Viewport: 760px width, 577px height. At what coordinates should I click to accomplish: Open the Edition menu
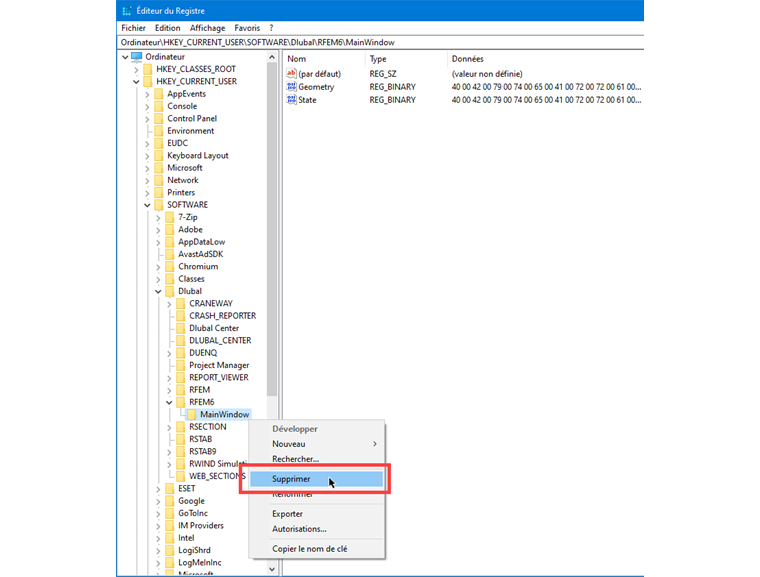coord(167,28)
